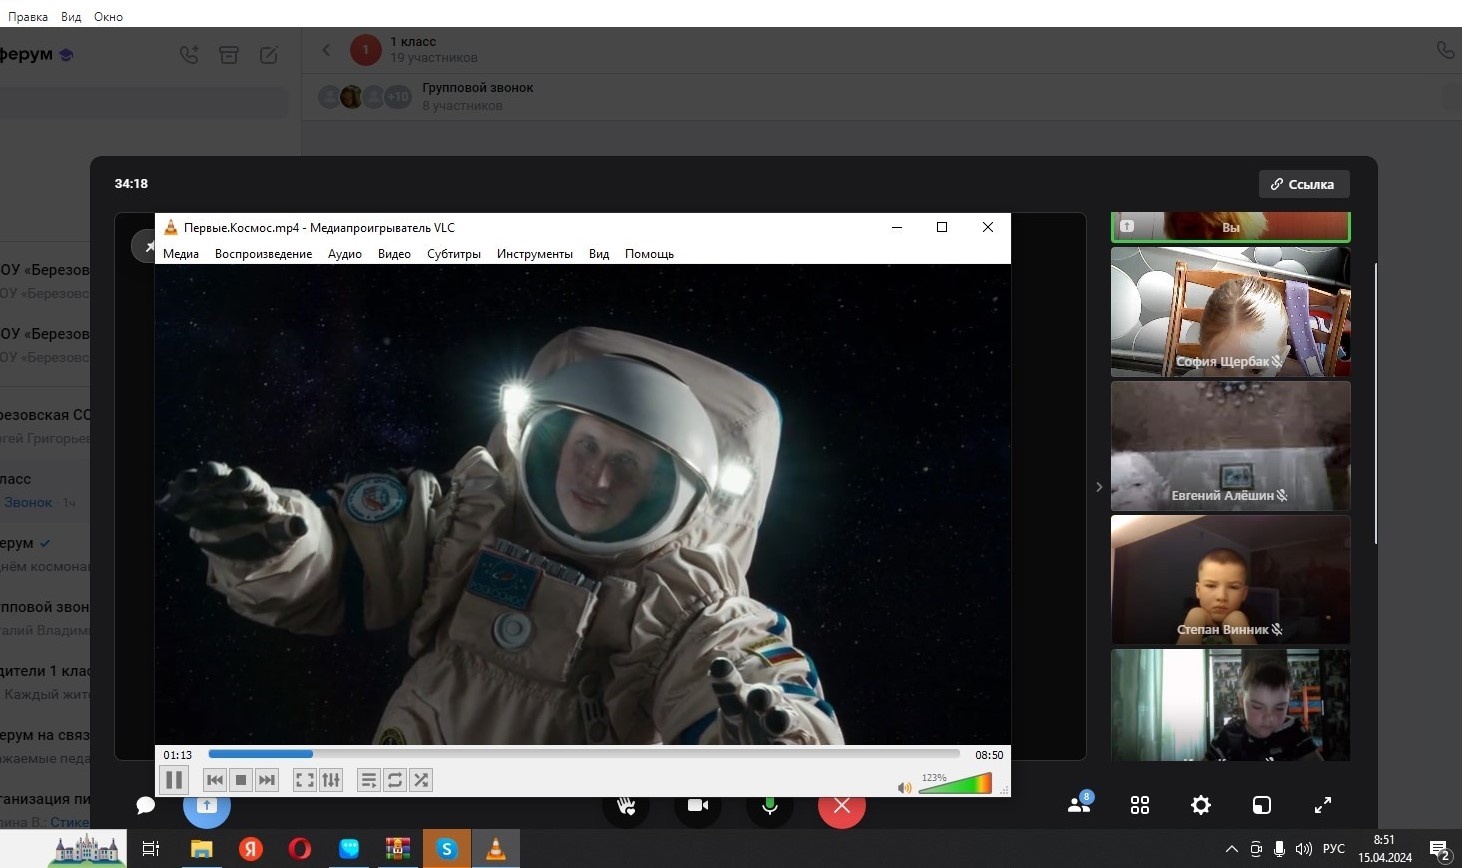Open Skype from the taskbar
The image size is (1462, 868).
pyautogui.click(x=447, y=849)
